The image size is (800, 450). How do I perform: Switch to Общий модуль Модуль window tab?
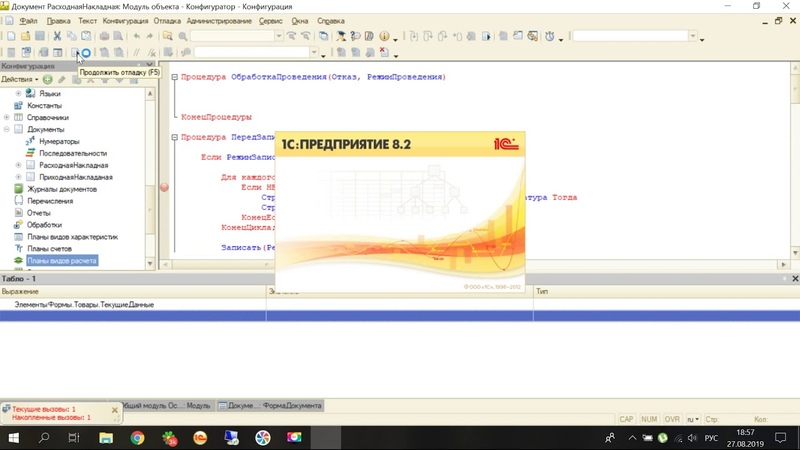coord(166,406)
